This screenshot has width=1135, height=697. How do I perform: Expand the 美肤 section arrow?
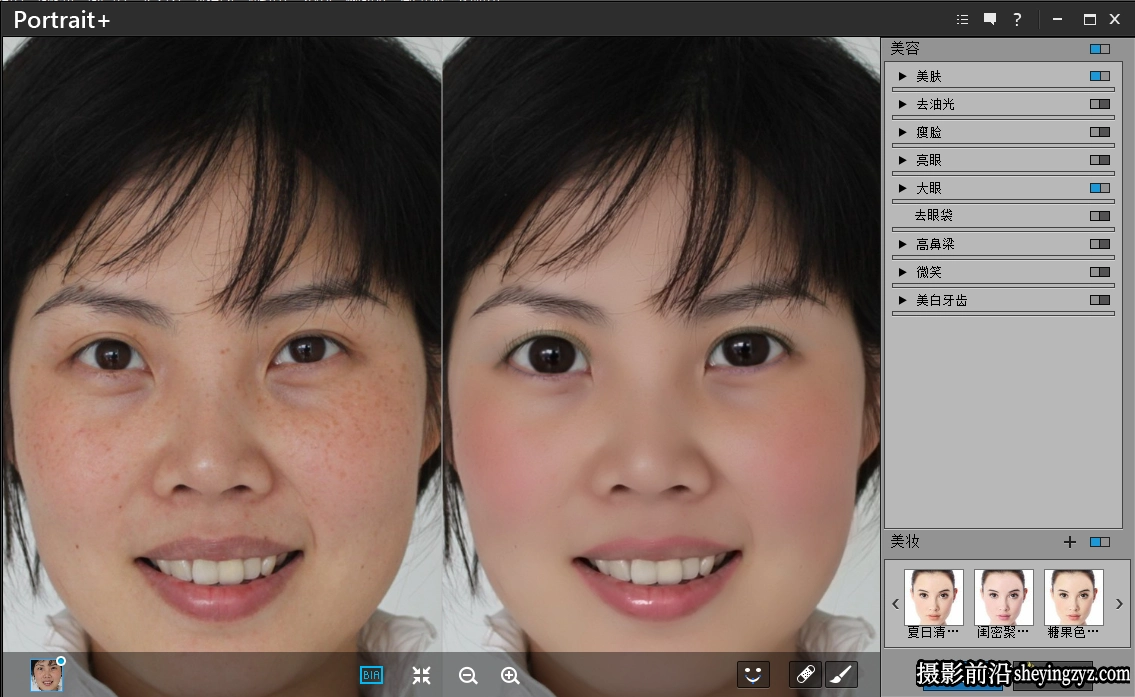click(x=902, y=76)
